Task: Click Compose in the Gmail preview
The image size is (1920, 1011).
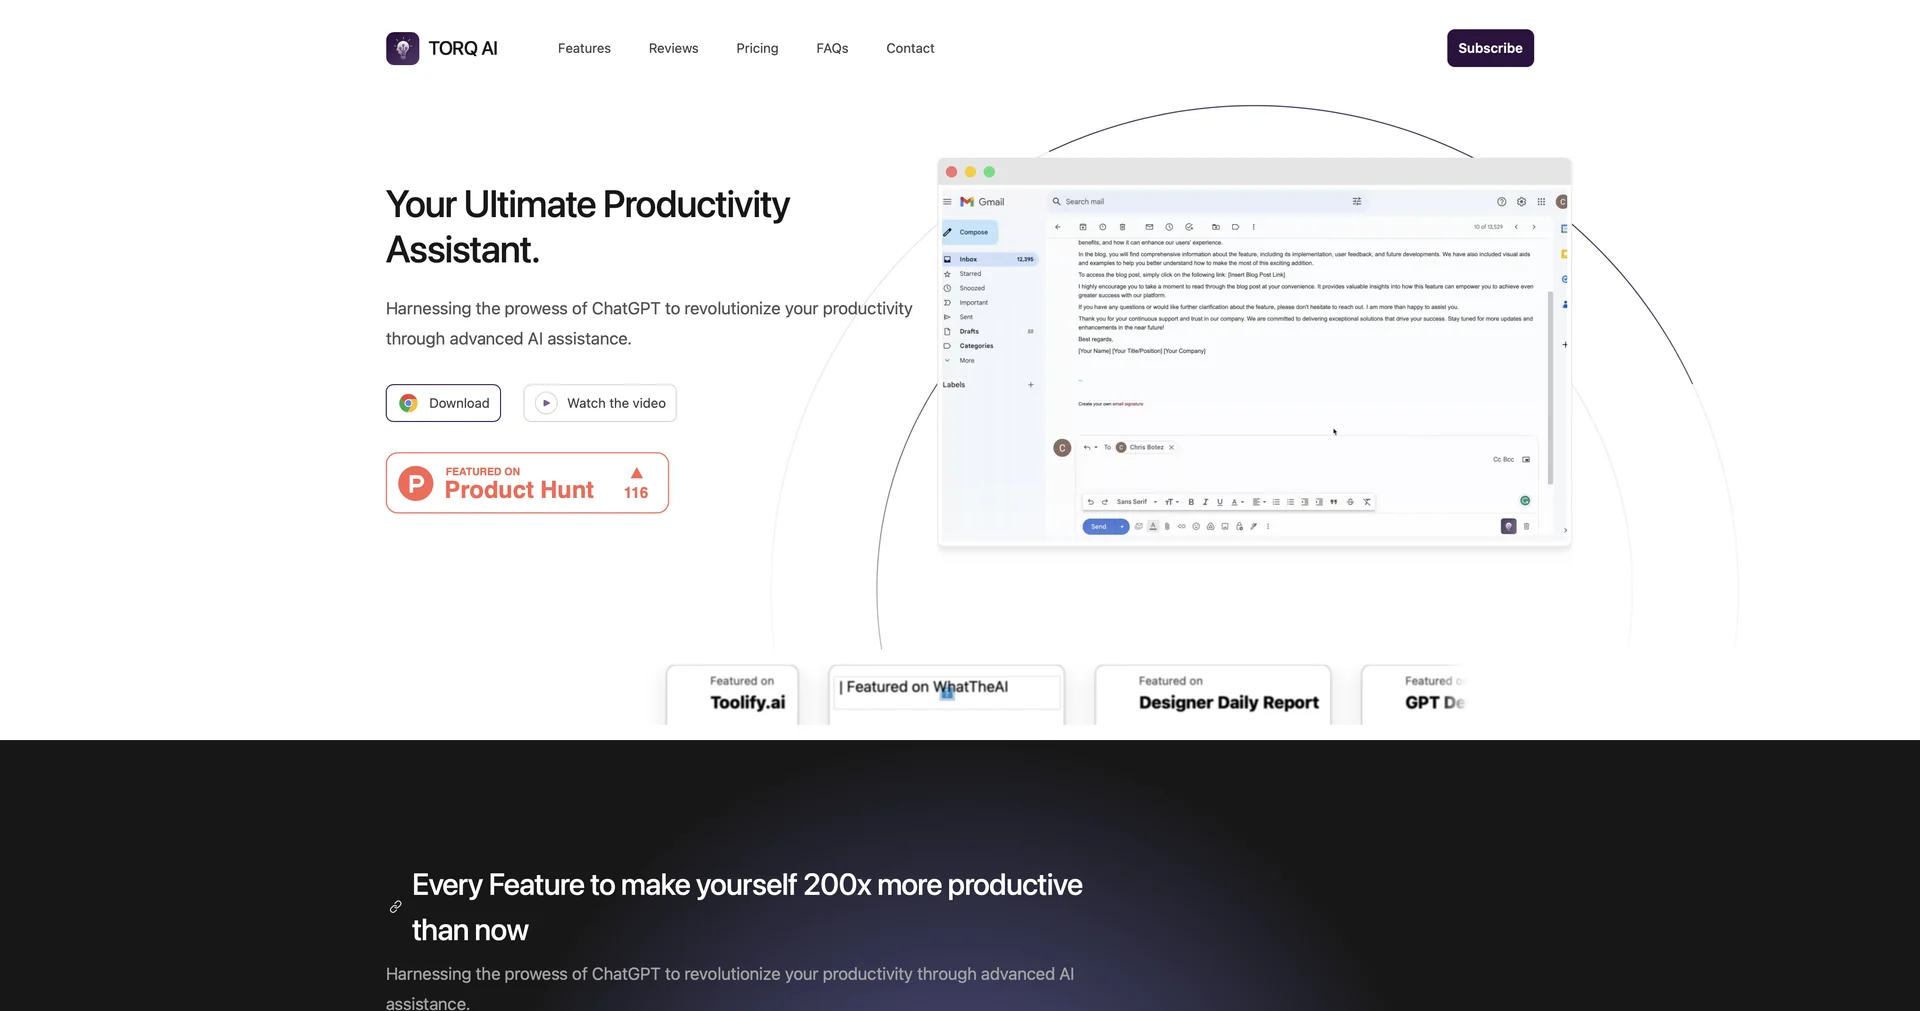Action: [x=970, y=232]
